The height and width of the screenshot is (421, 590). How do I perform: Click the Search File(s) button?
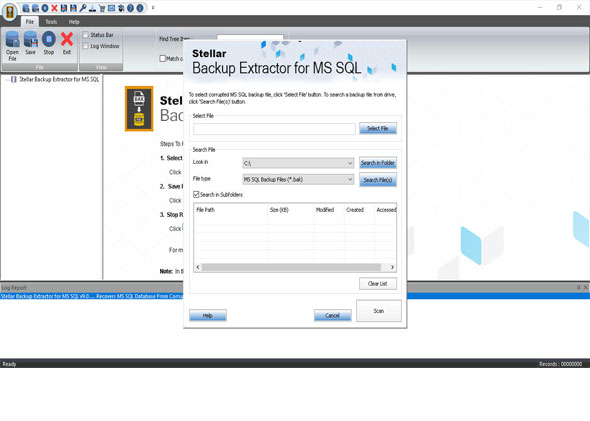tap(378, 180)
